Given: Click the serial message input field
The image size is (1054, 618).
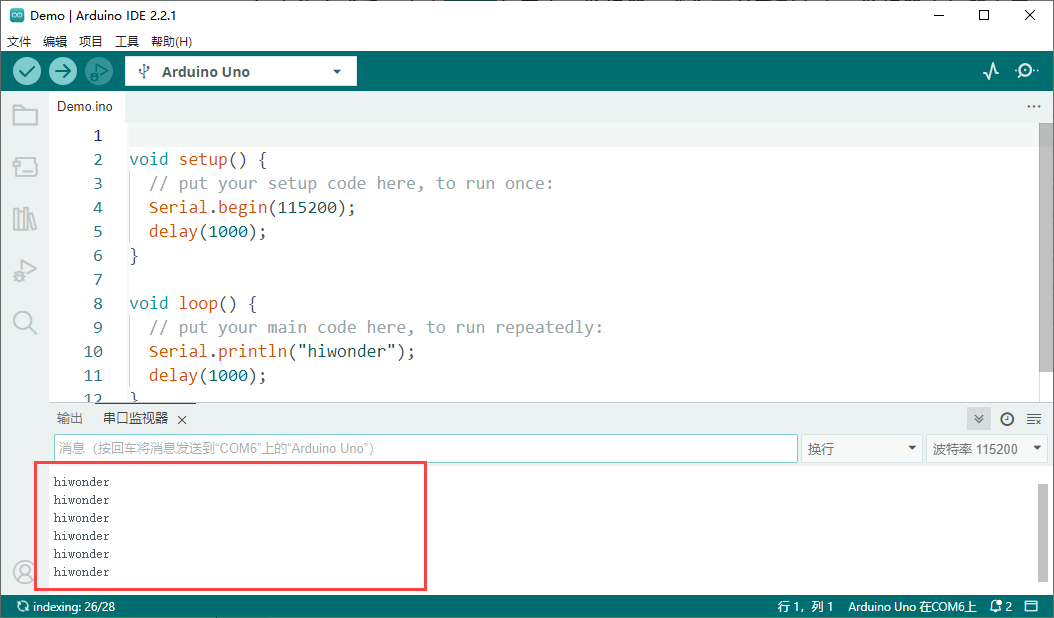Looking at the screenshot, I should tap(425, 449).
